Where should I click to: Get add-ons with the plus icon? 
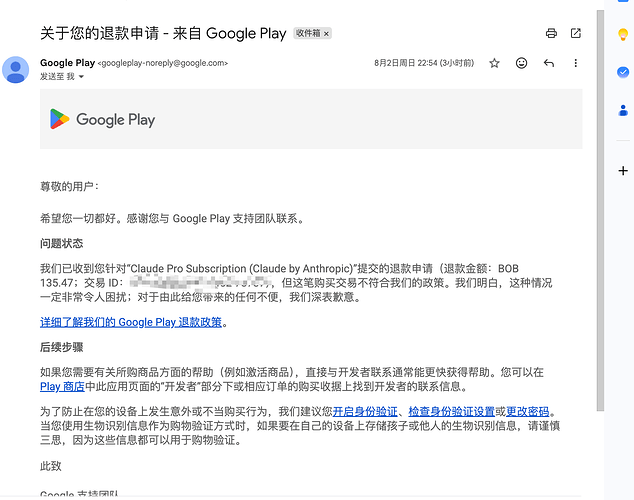tap(623, 171)
